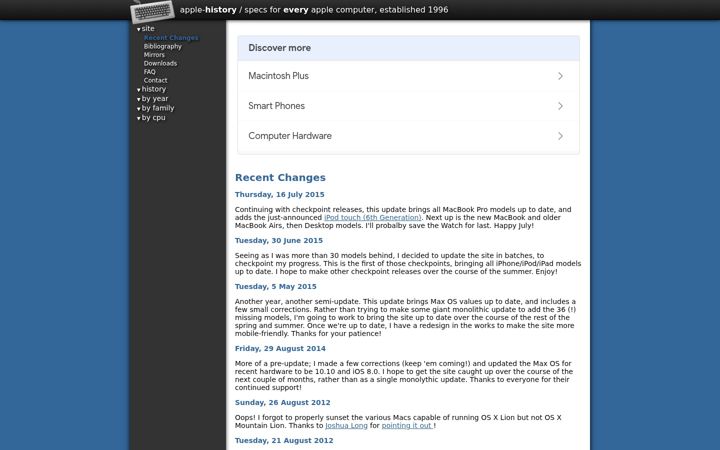Open Smart Phones in Discover more
720x450 pixels.
coord(408,106)
